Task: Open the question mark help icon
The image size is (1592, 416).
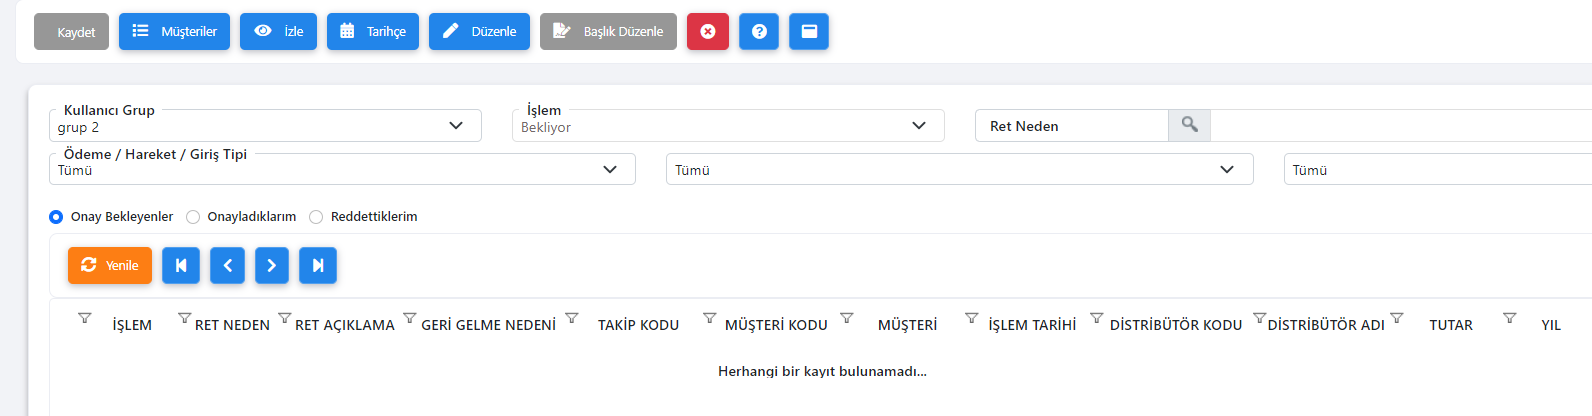Action: (x=759, y=32)
